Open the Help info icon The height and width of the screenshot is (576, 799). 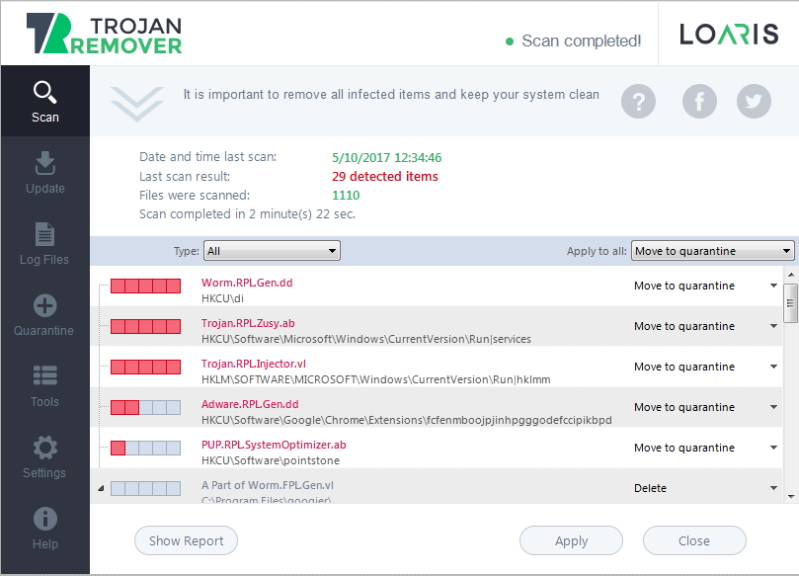(45, 519)
